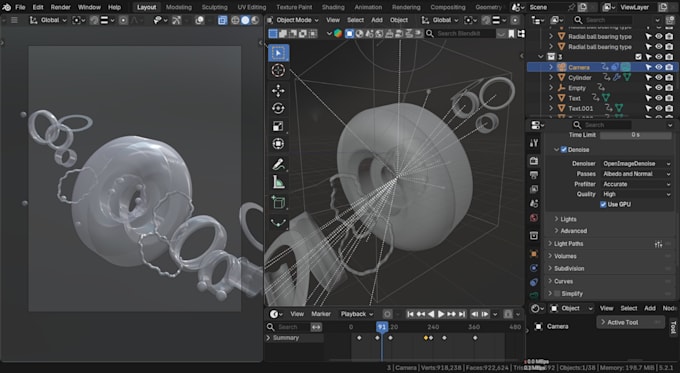The image size is (680, 373).
Task: Open Render properties tab icon
Action: pyautogui.click(x=534, y=161)
